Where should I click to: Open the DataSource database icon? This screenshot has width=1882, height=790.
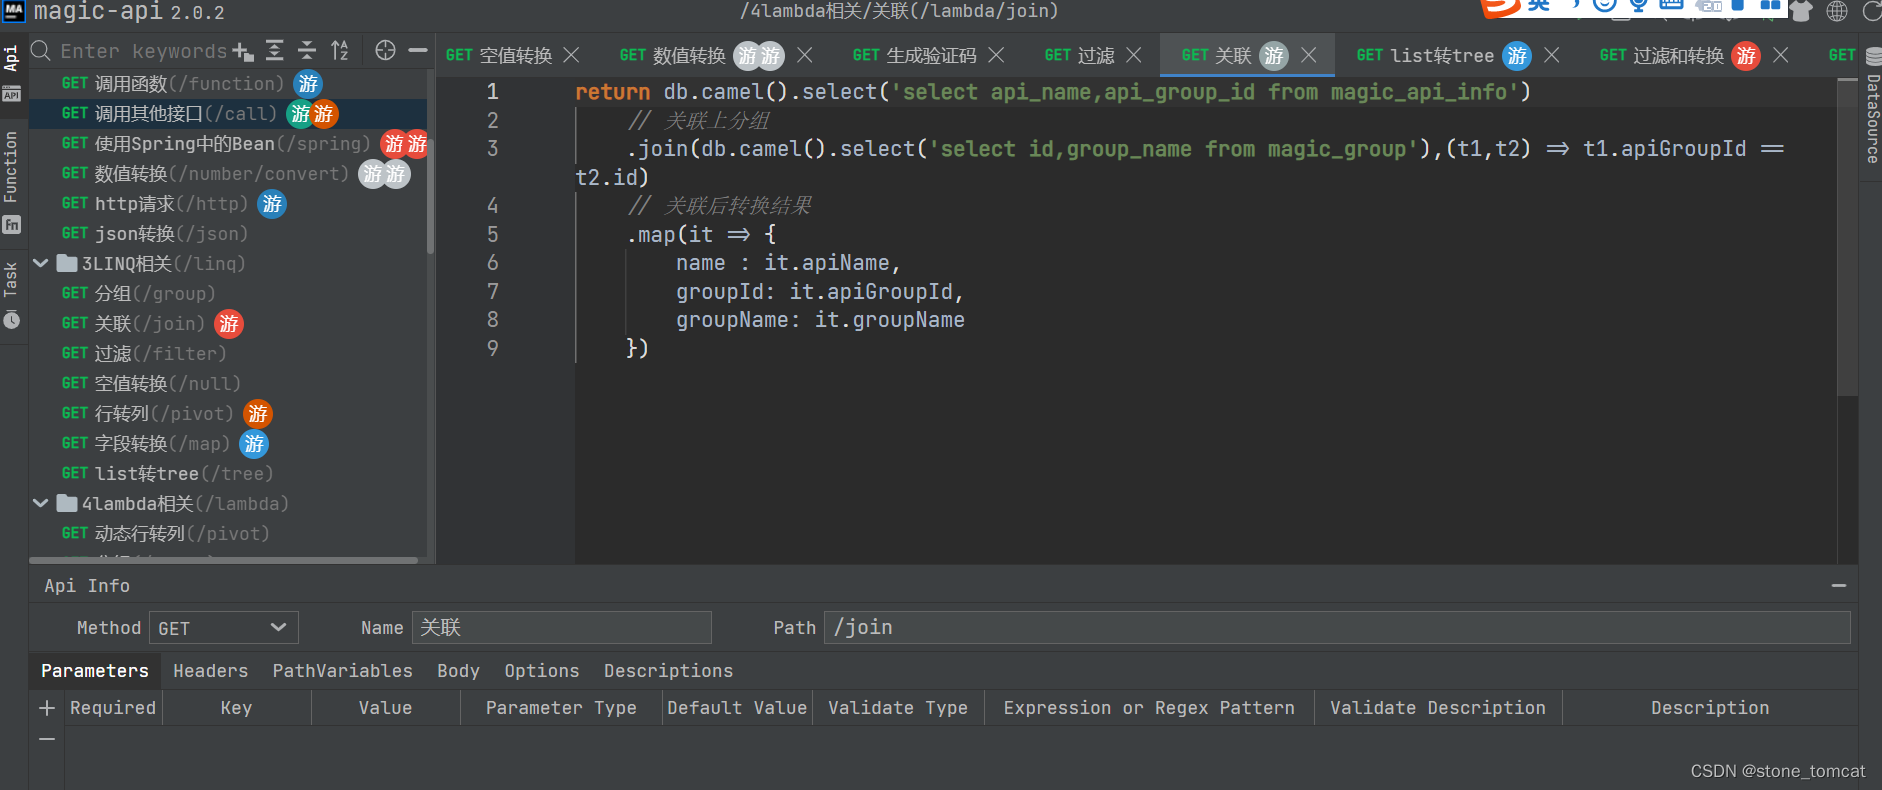tap(1873, 56)
